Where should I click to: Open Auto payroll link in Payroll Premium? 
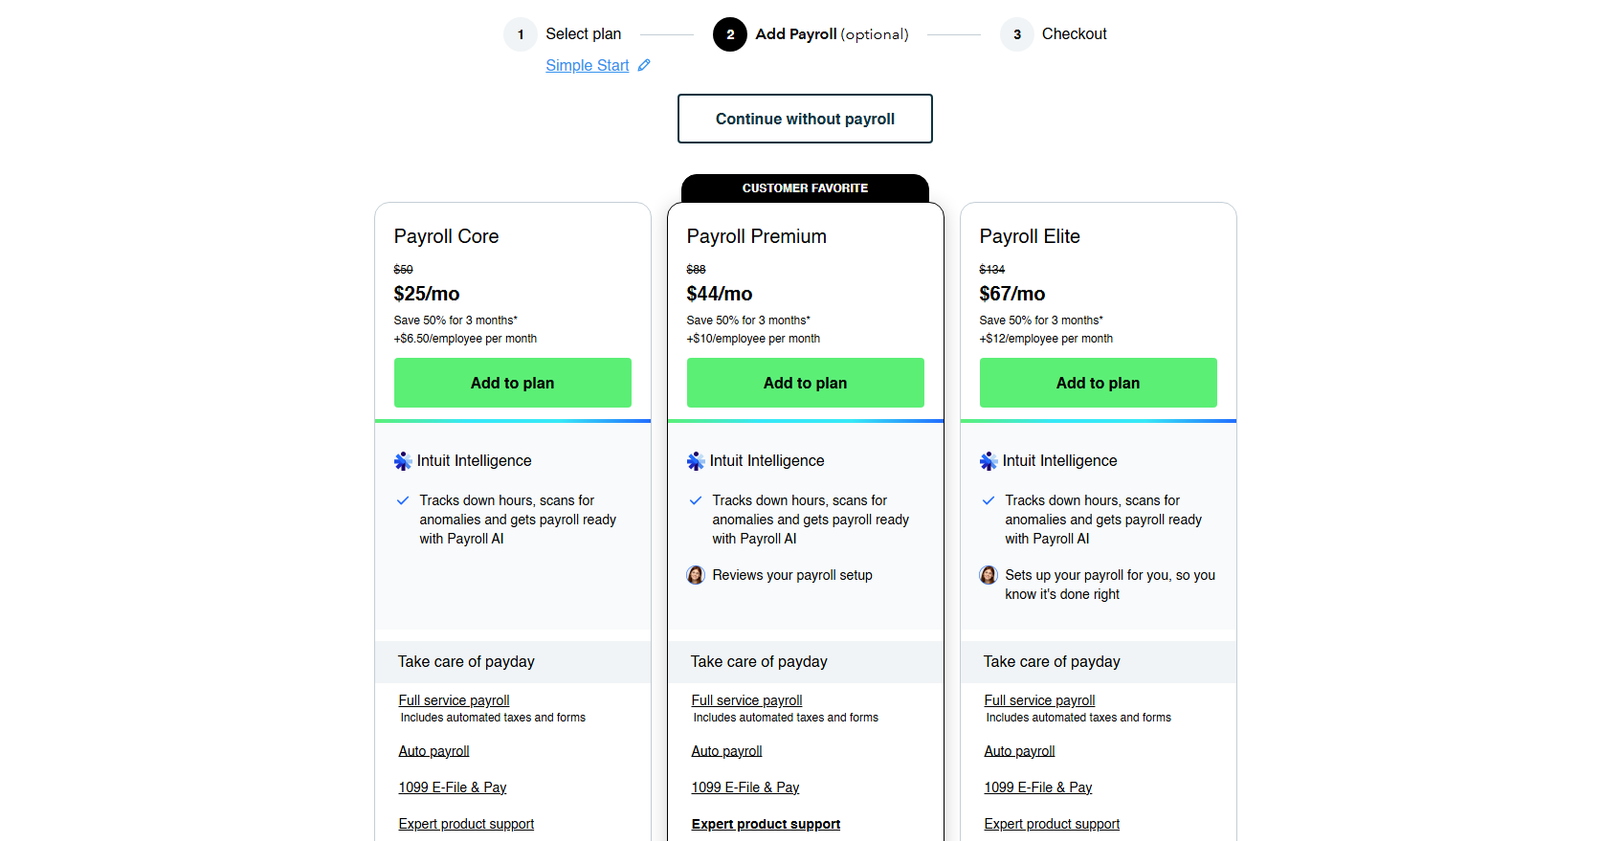click(727, 751)
